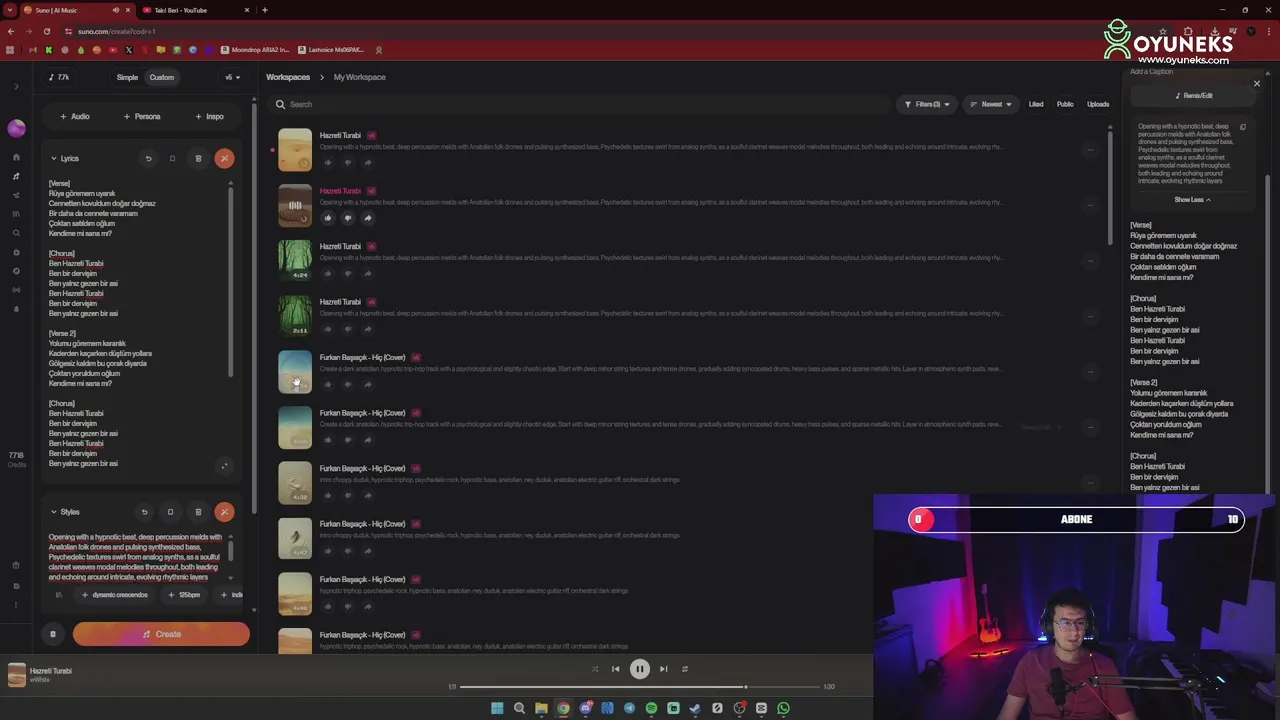Open Spotify from the Windows taskbar
This screenshot has width=1280, height=720.
coord(651,708)
